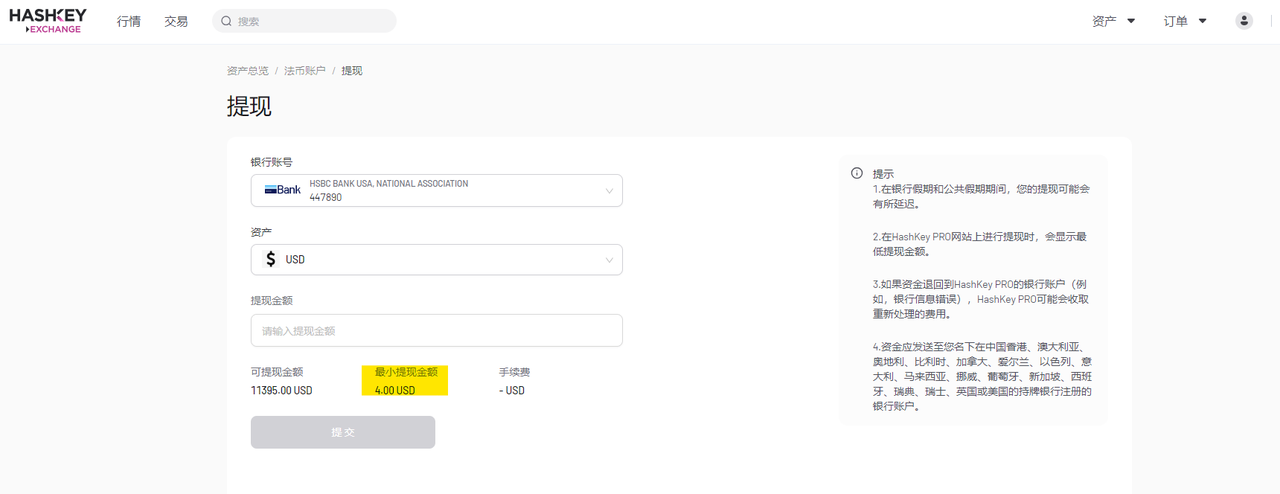Expand the 订单 orders dropdown
The height and width of the screenshot is (494, 1280).
pyautogui.click(x=1185, y=21)
